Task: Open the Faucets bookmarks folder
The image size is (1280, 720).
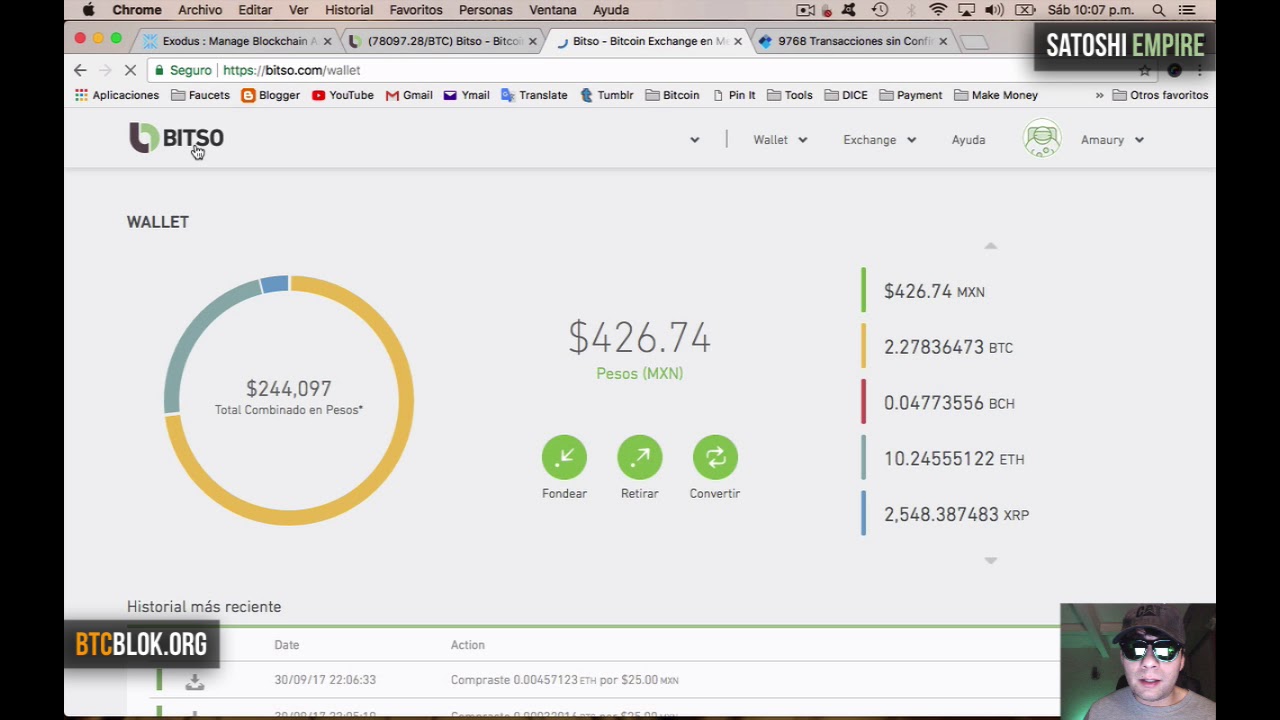Action: coord(200,95)
